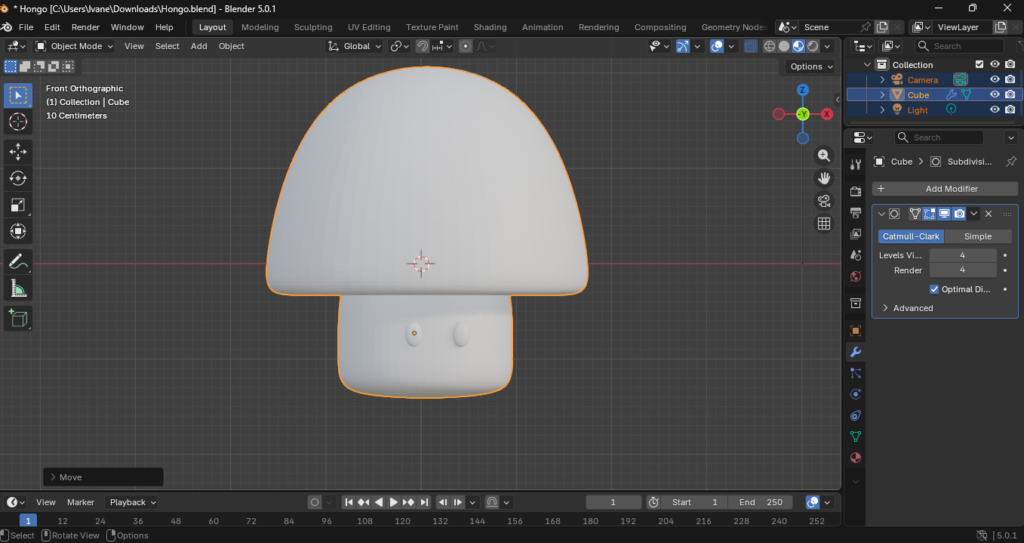Toggle camera view in the viewport
1024x543 pixels.
click(x=824, y=201)
